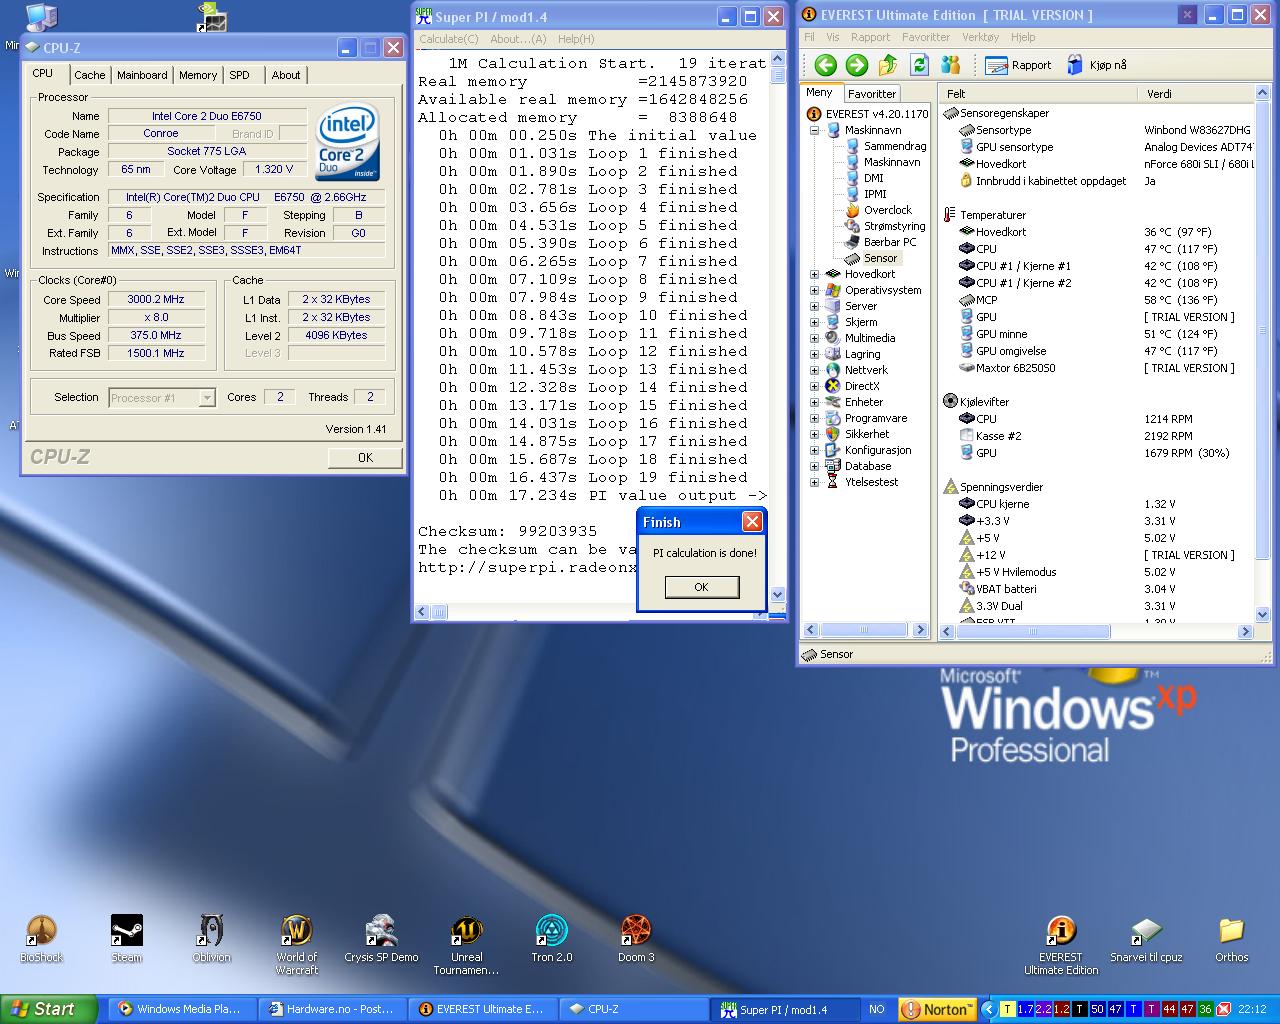Select Snarvei til cpuz desktop shortcut

(1146, 938)
